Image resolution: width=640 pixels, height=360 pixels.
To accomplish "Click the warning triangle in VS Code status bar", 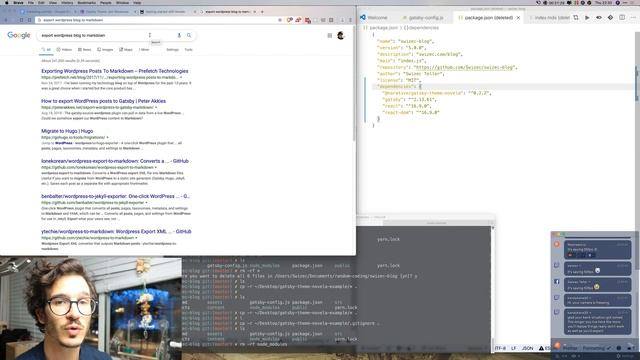I will (x=541, y=348).
